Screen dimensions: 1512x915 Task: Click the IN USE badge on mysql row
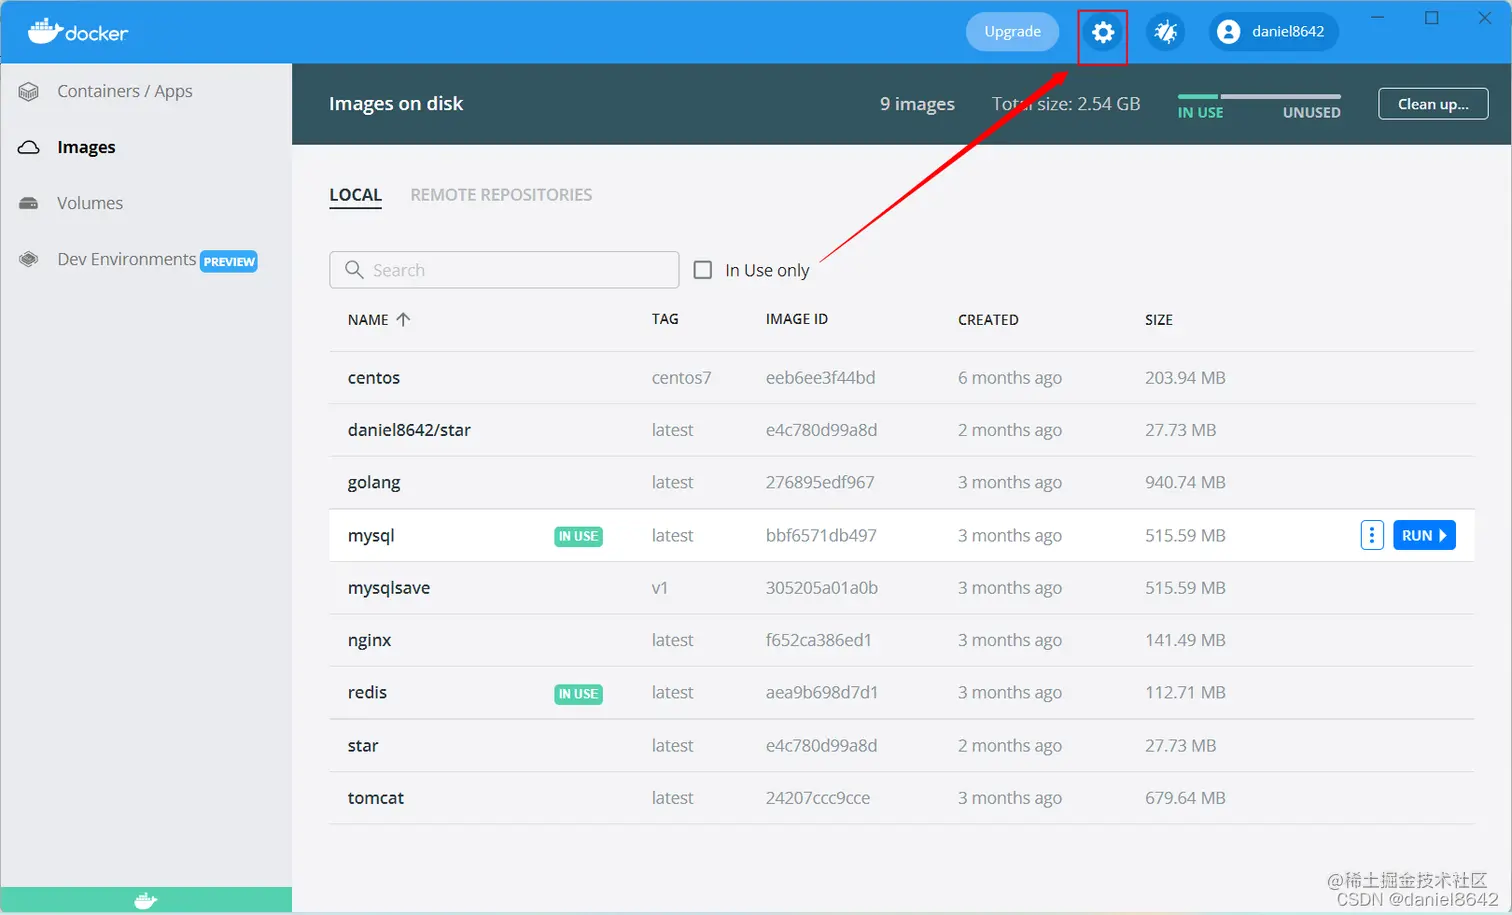pyautogui.click(x=578, y=537)
